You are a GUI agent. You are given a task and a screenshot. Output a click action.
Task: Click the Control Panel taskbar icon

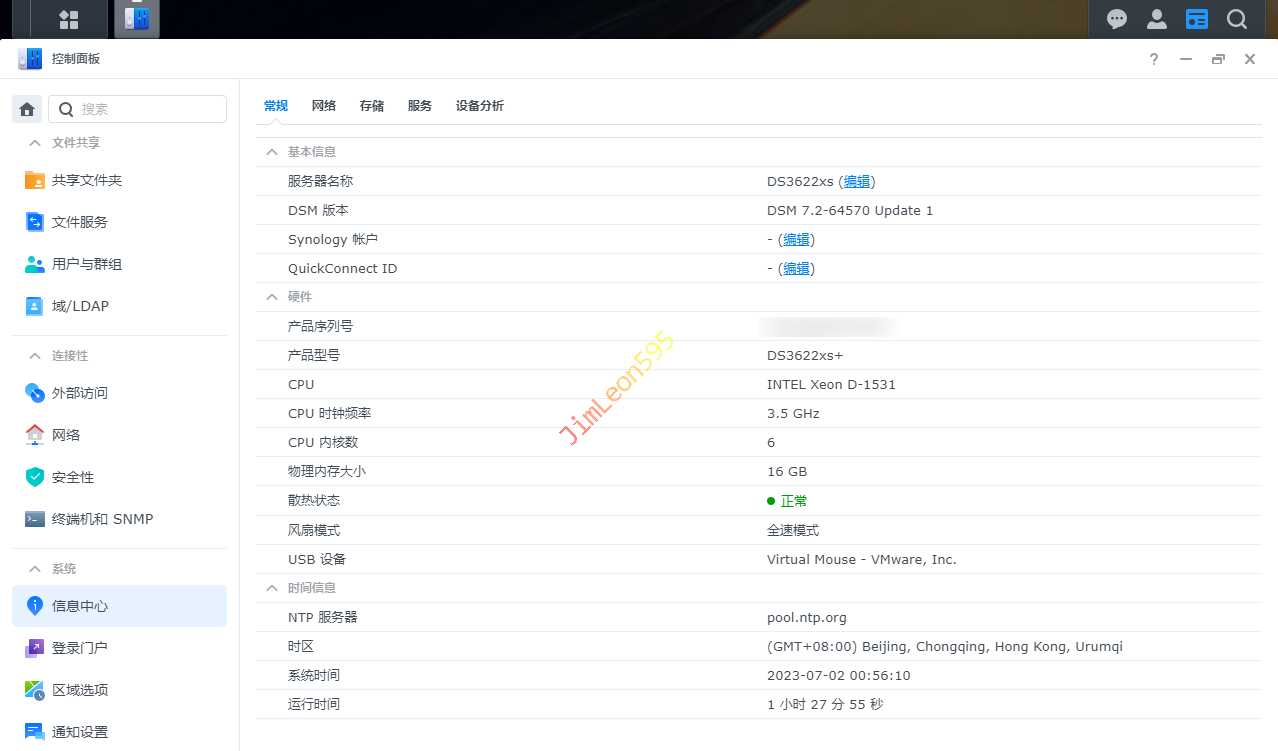coord(136,19)
